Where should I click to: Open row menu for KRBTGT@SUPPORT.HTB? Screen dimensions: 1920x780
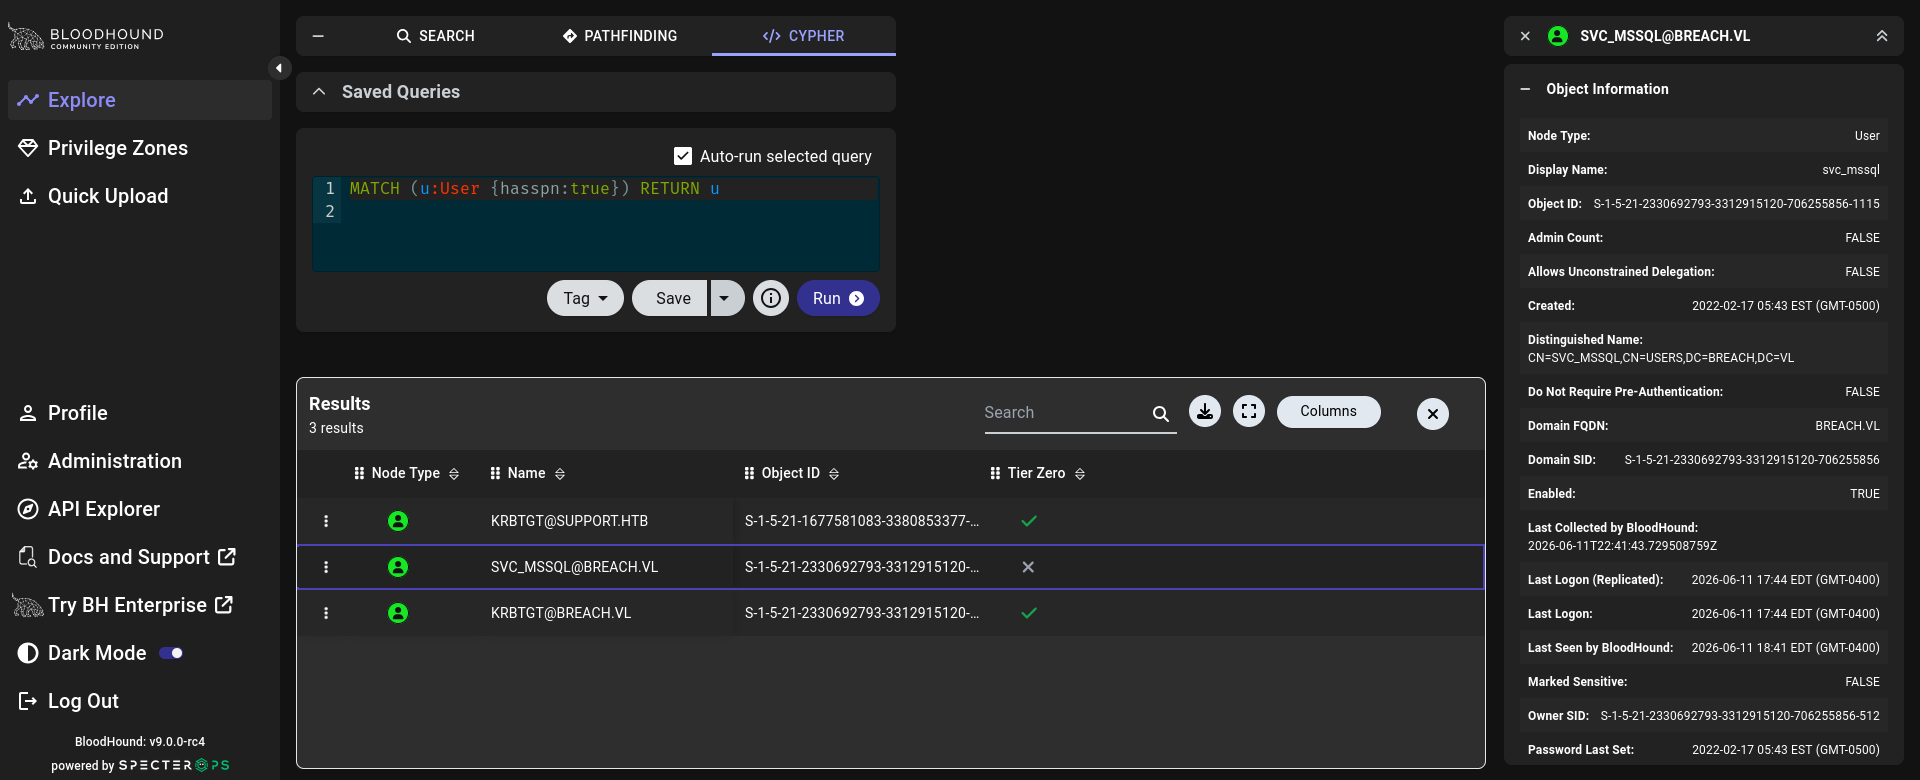pos(326,521)
